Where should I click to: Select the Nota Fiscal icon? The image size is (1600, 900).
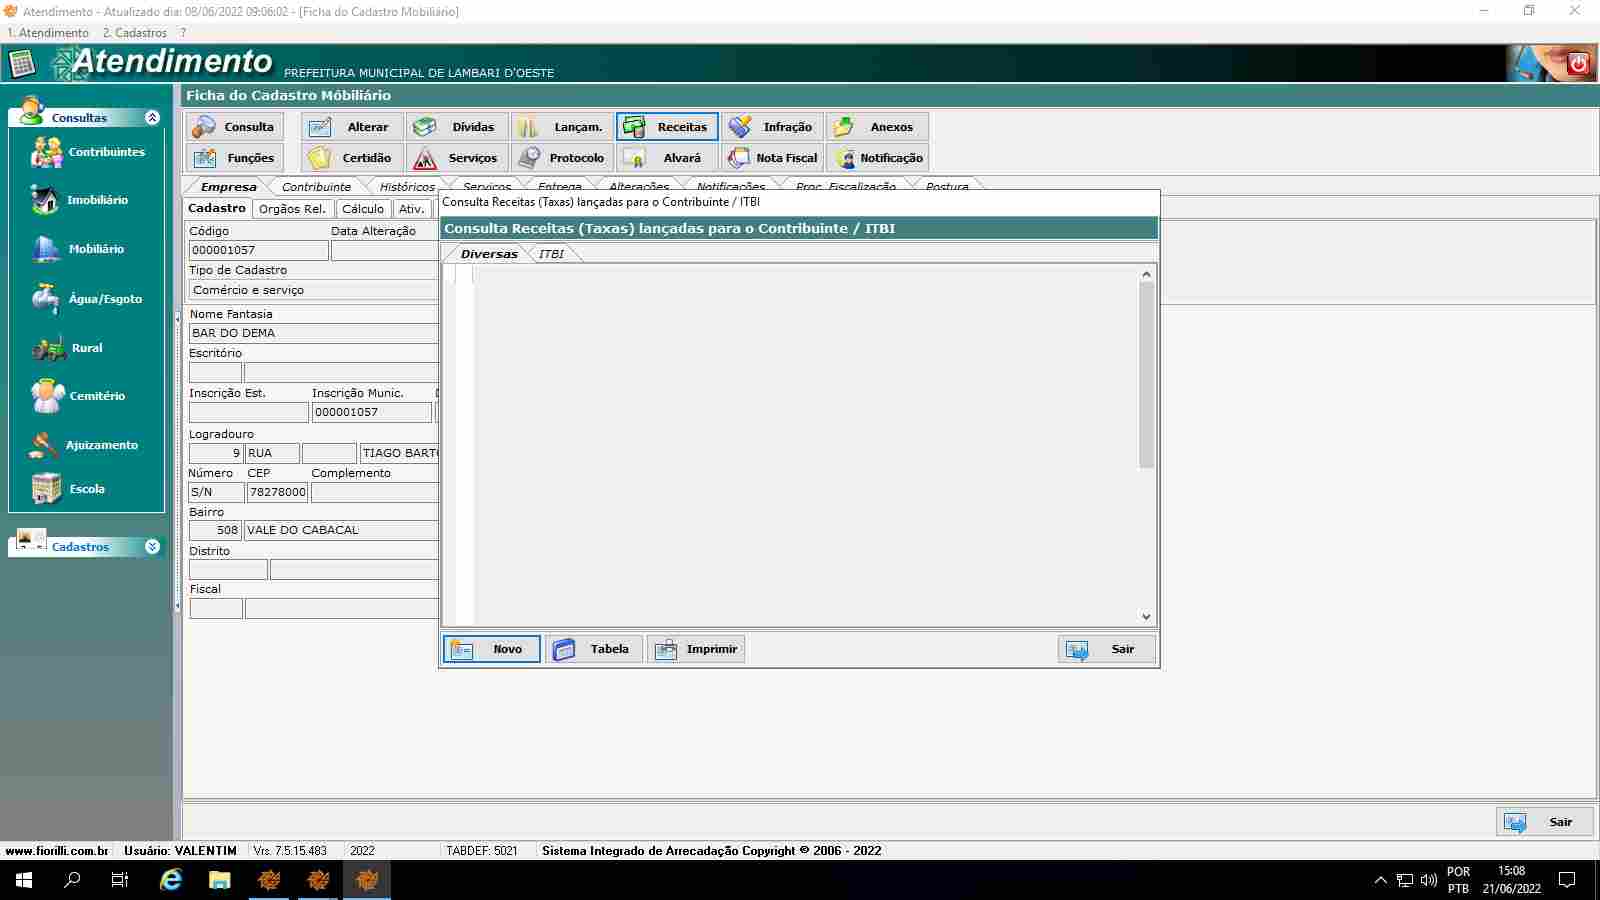(739, 158)
